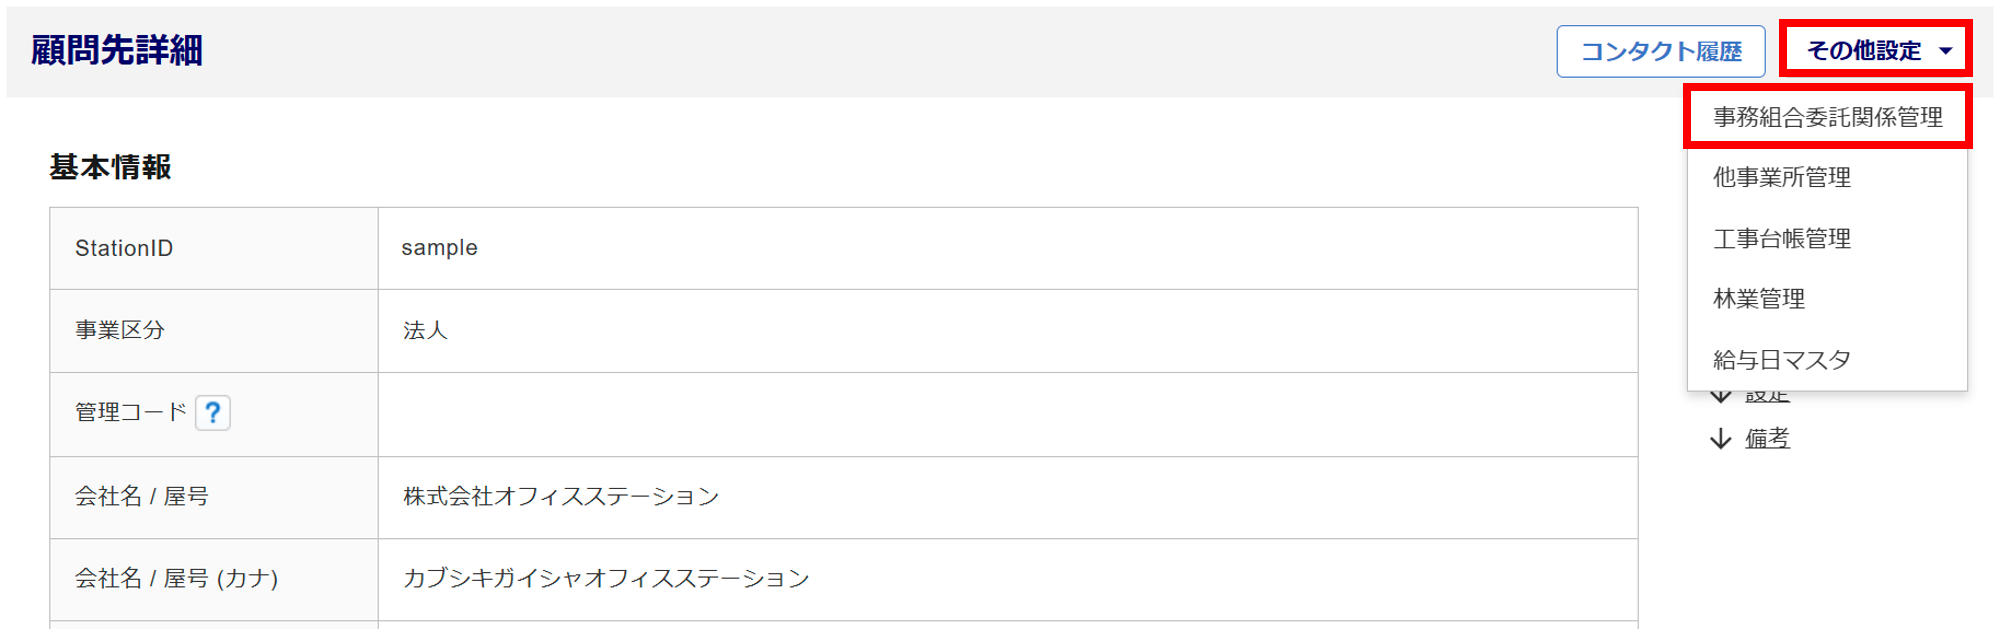Click the カブシキガイシャオフィスステーション kana value

pos(605,578)
